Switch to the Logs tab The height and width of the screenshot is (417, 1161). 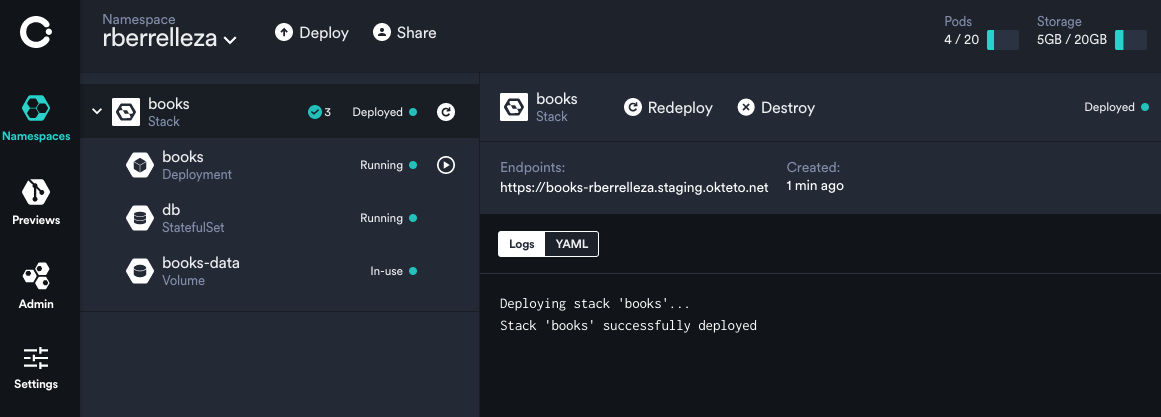[x=521, y=244]
